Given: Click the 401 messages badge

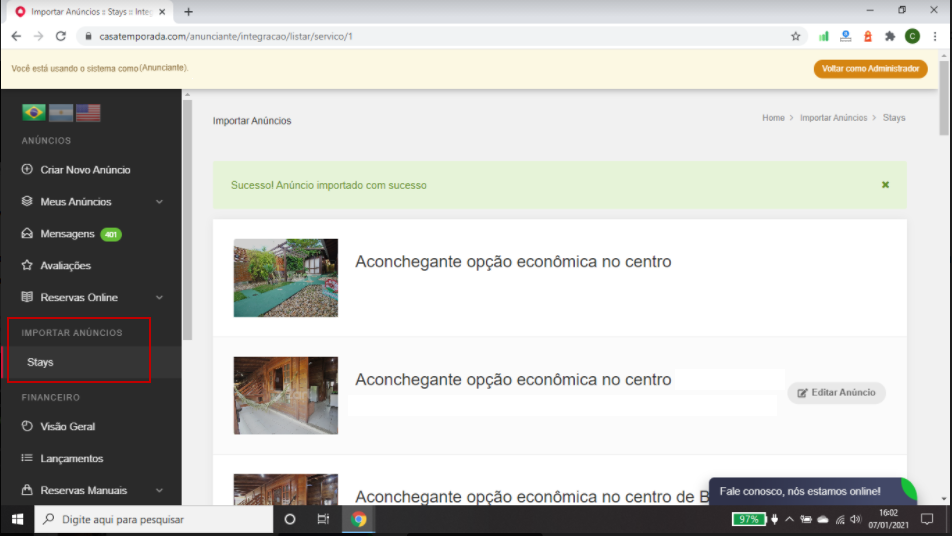Looking at the screenshot, I should point(111,234).
